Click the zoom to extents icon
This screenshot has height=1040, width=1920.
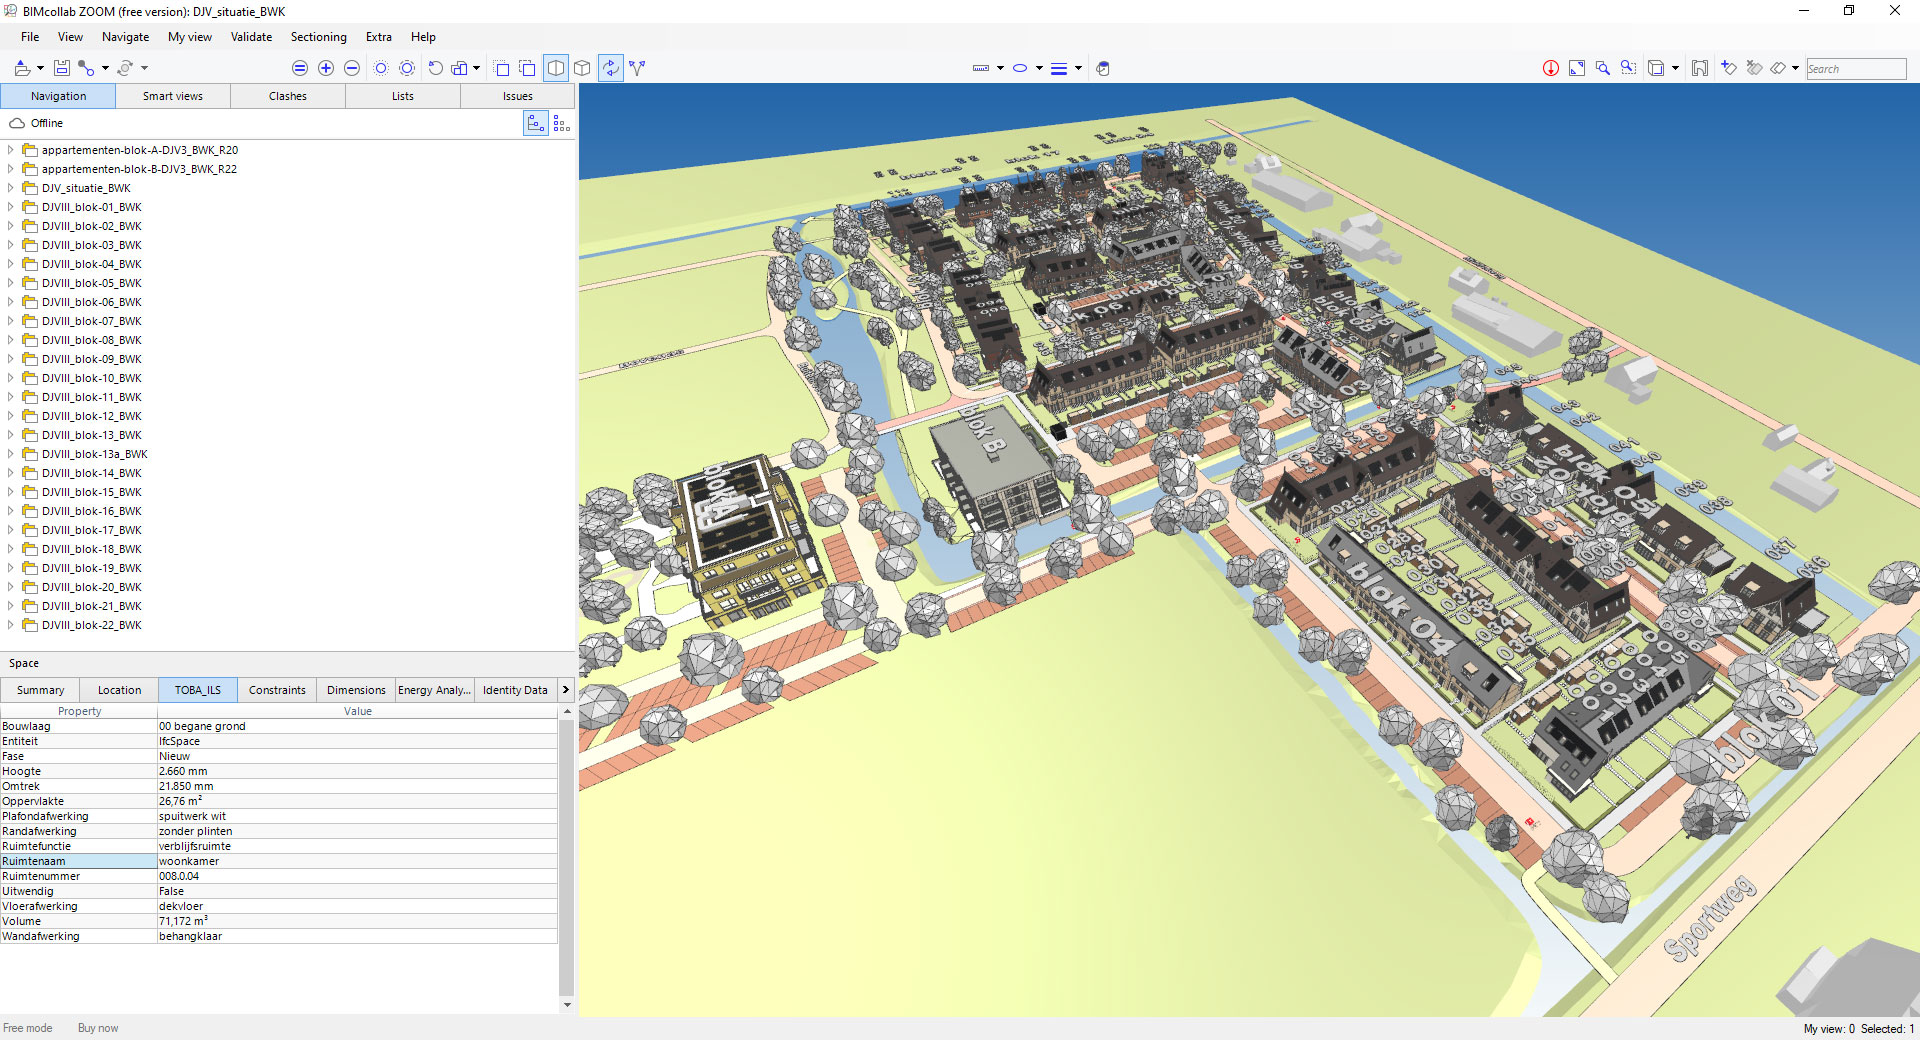click(x=1577, y=68)
